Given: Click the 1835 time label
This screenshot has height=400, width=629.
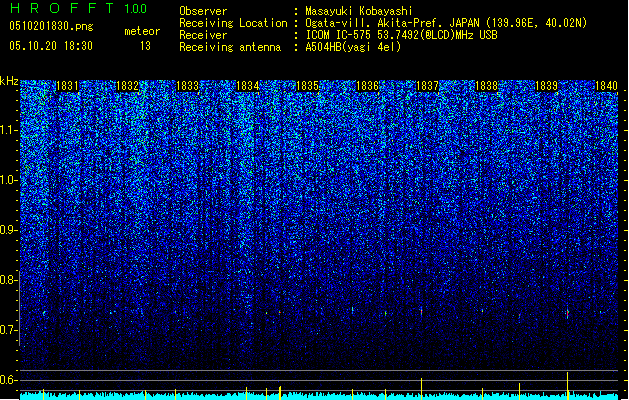Looking at the screenshot, I should [x=307, y=86].
